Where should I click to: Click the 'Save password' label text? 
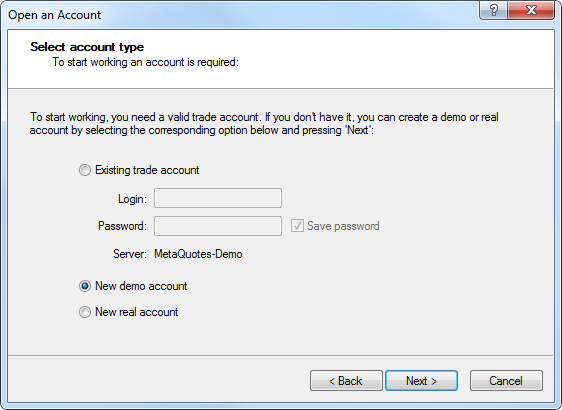343,226
